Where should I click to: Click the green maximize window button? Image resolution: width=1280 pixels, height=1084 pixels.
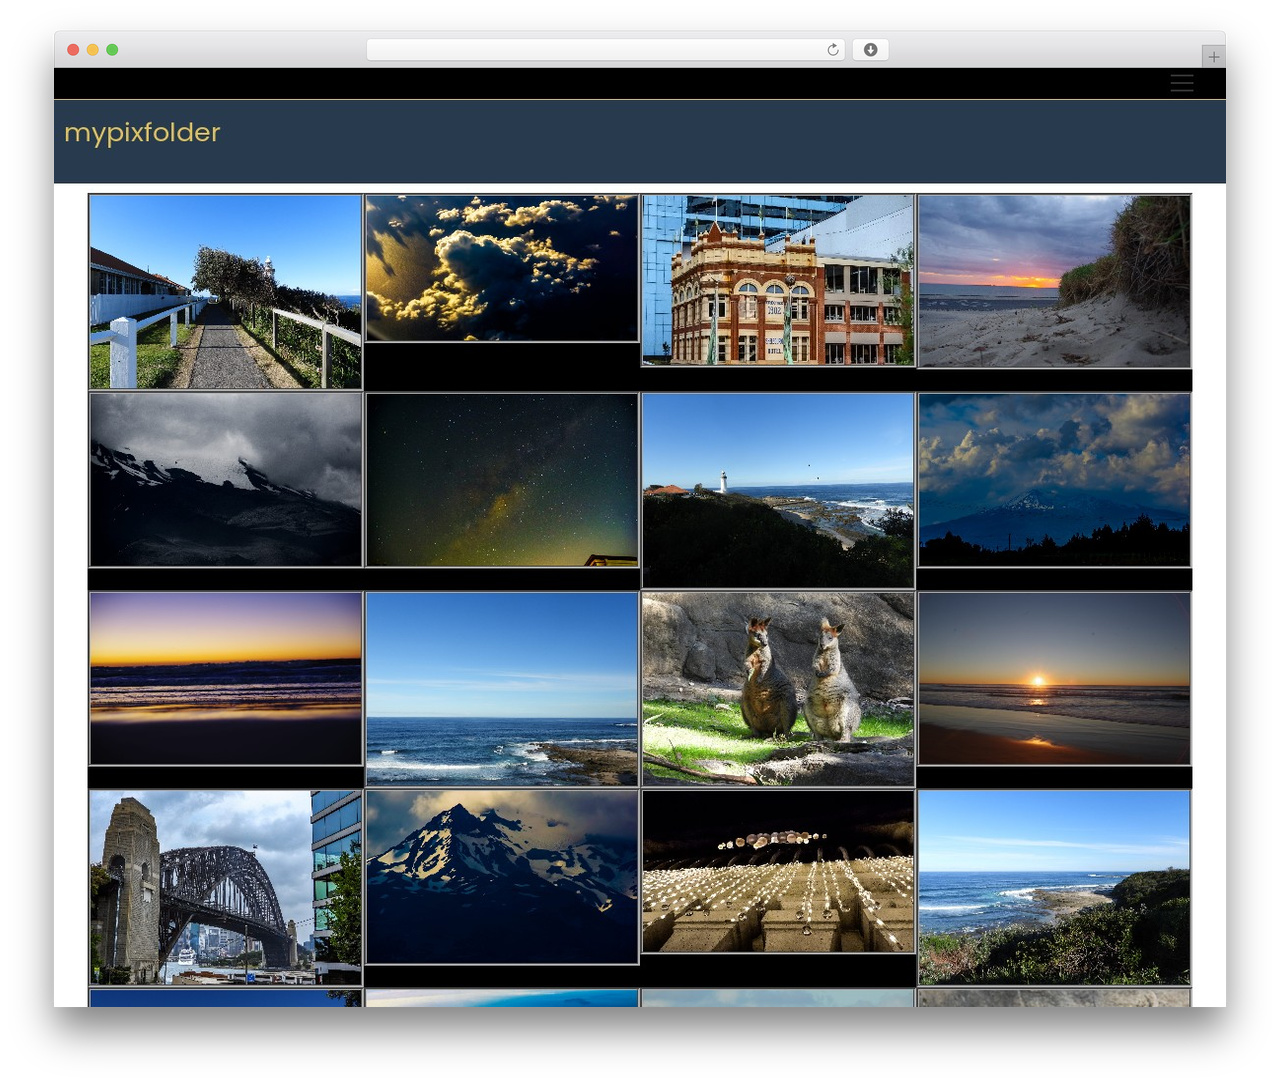click(x=112, y=50)
